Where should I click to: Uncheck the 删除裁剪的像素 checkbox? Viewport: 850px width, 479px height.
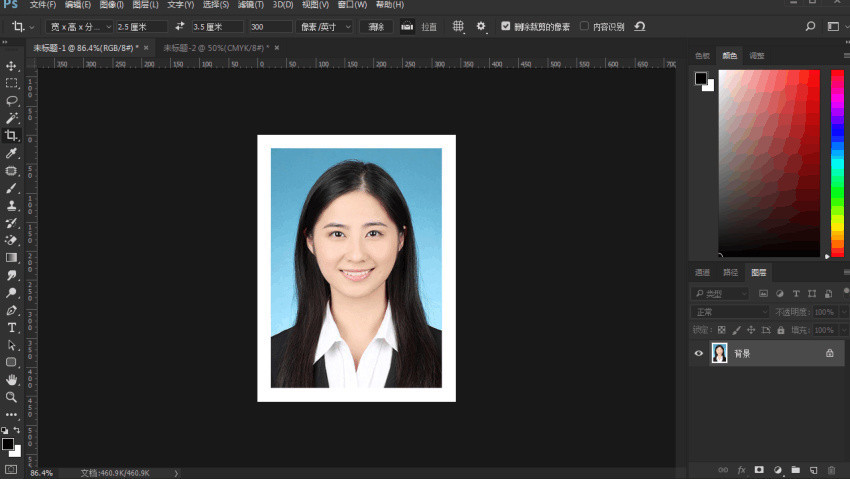(506, 27)
